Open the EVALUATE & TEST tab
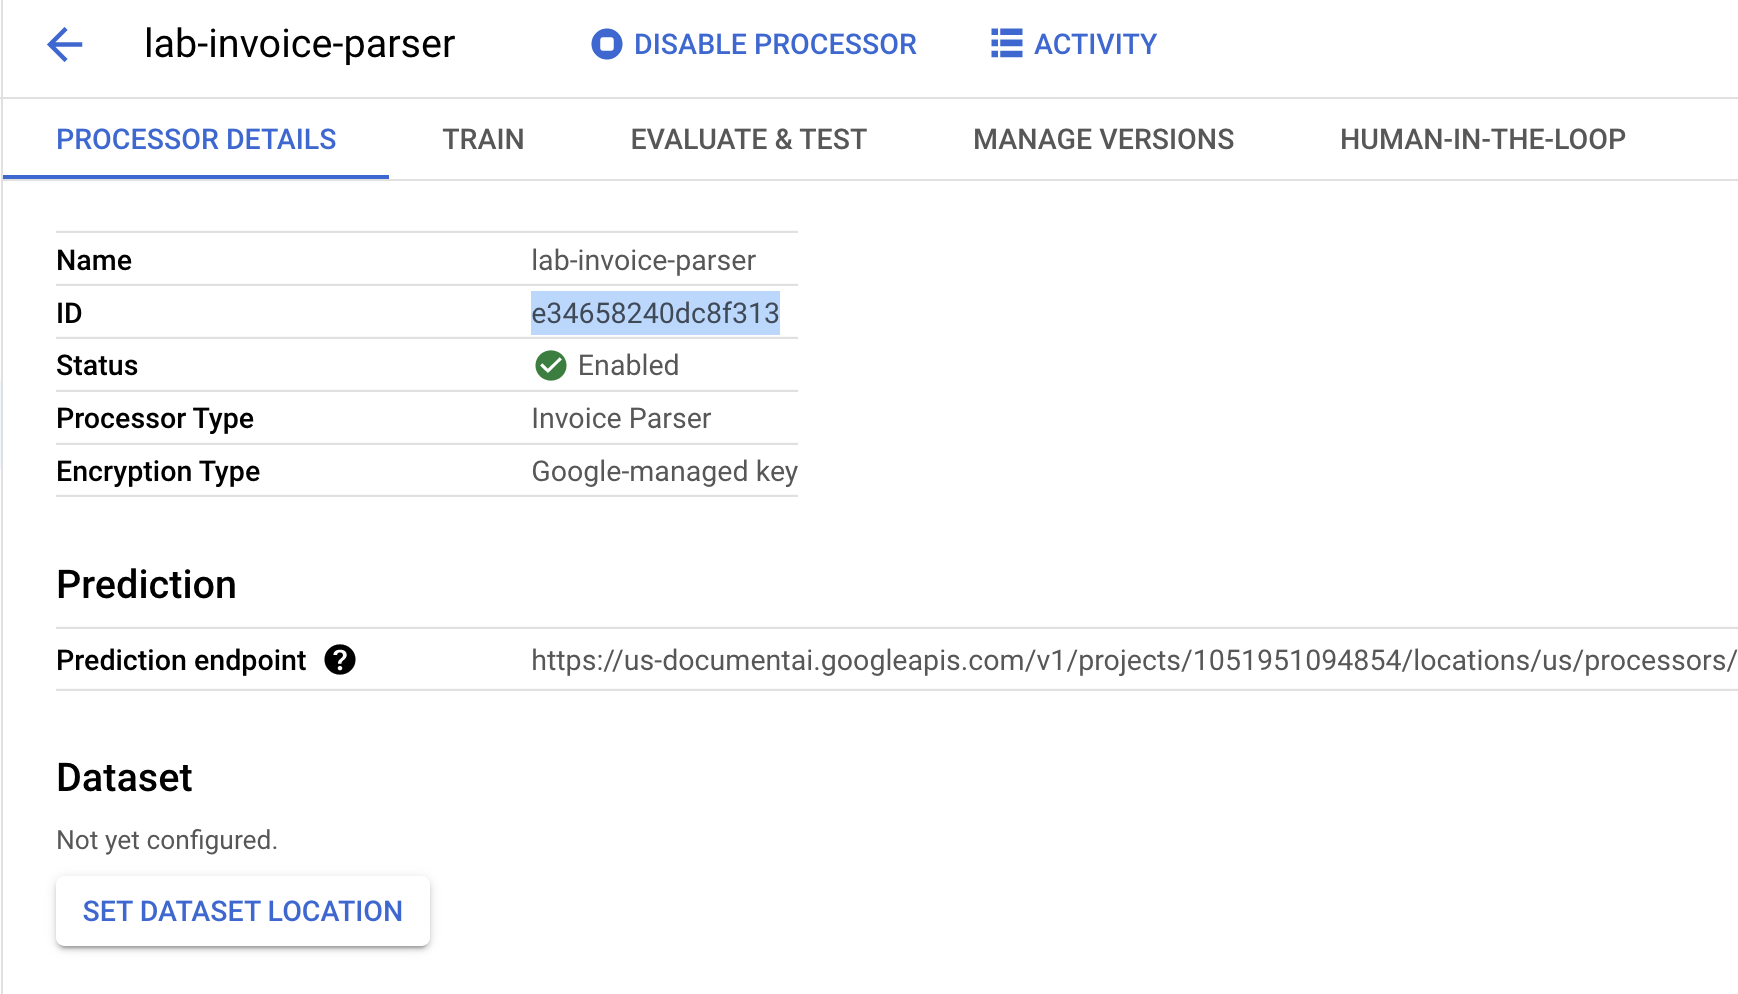Screen dimensions: 1738x994 (x=748, y=139)
